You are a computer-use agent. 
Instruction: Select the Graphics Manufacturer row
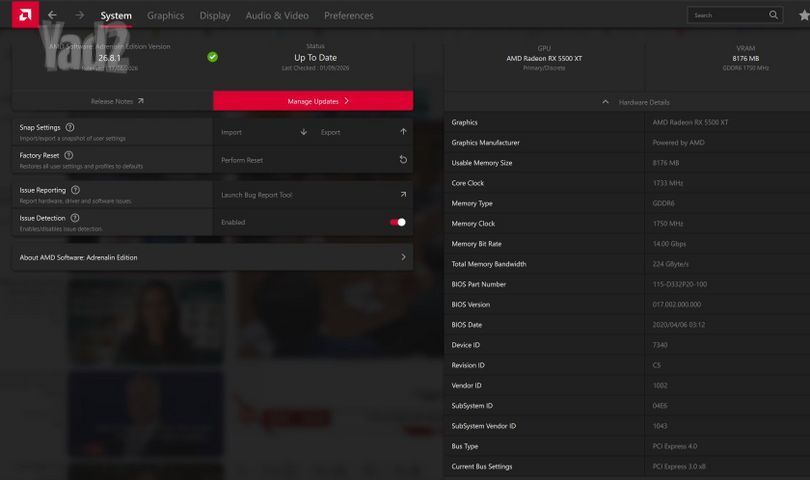pyautogui.click(x=627, y=143)
